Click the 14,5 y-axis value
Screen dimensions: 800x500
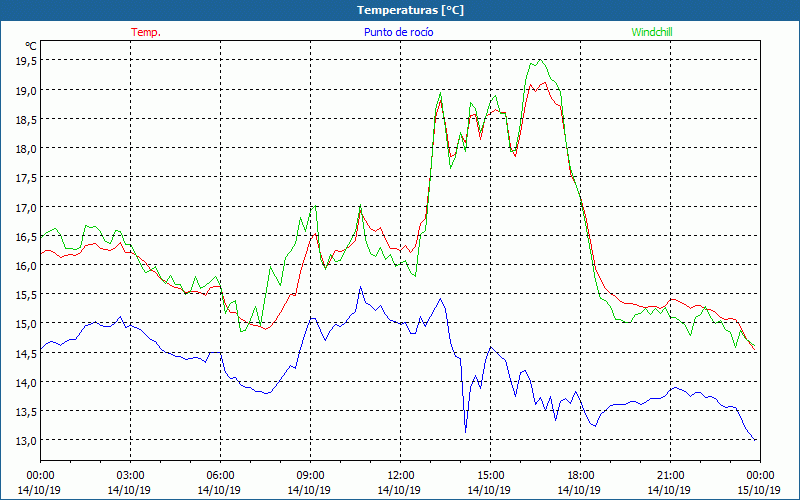pos(26,353)
